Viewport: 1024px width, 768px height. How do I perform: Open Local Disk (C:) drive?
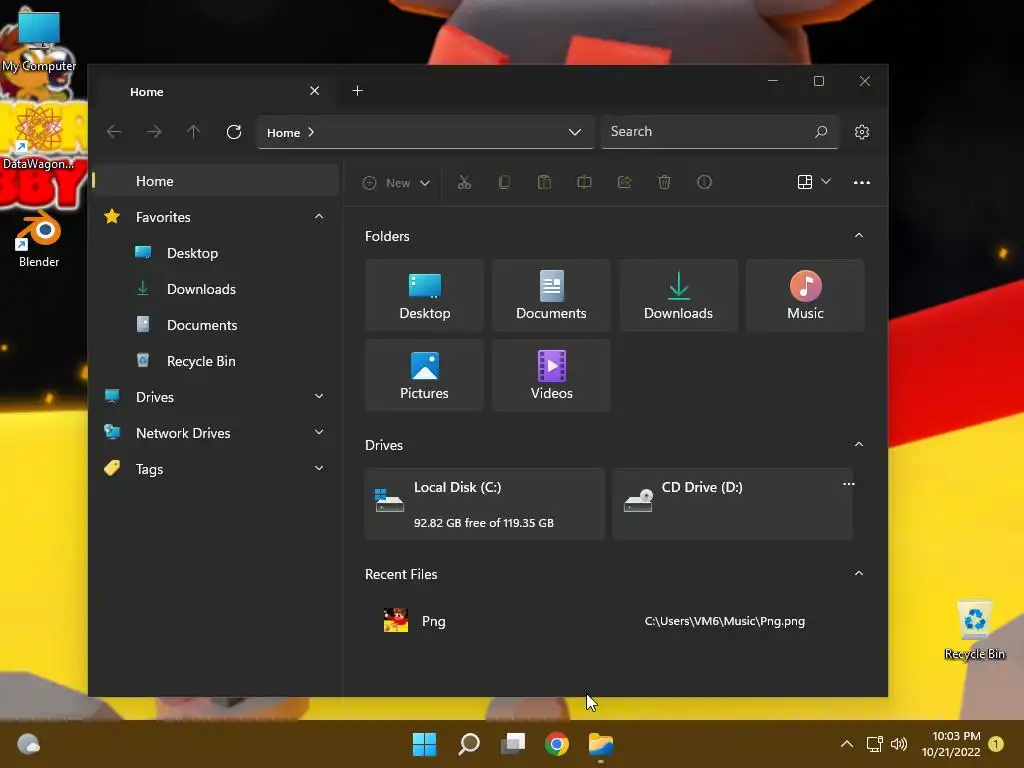point(485,504)
